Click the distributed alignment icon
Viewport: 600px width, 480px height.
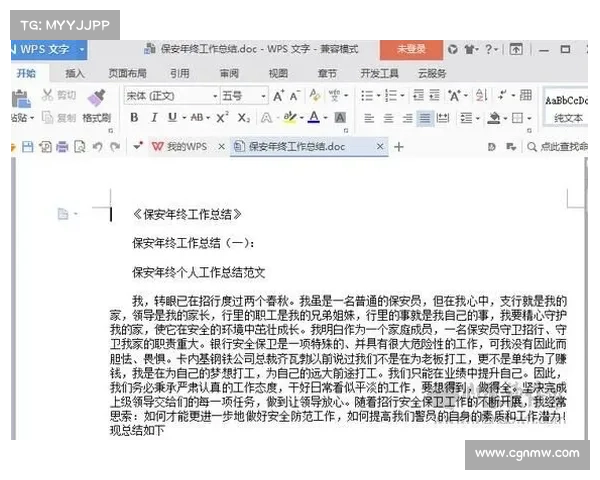pos(443,118)
